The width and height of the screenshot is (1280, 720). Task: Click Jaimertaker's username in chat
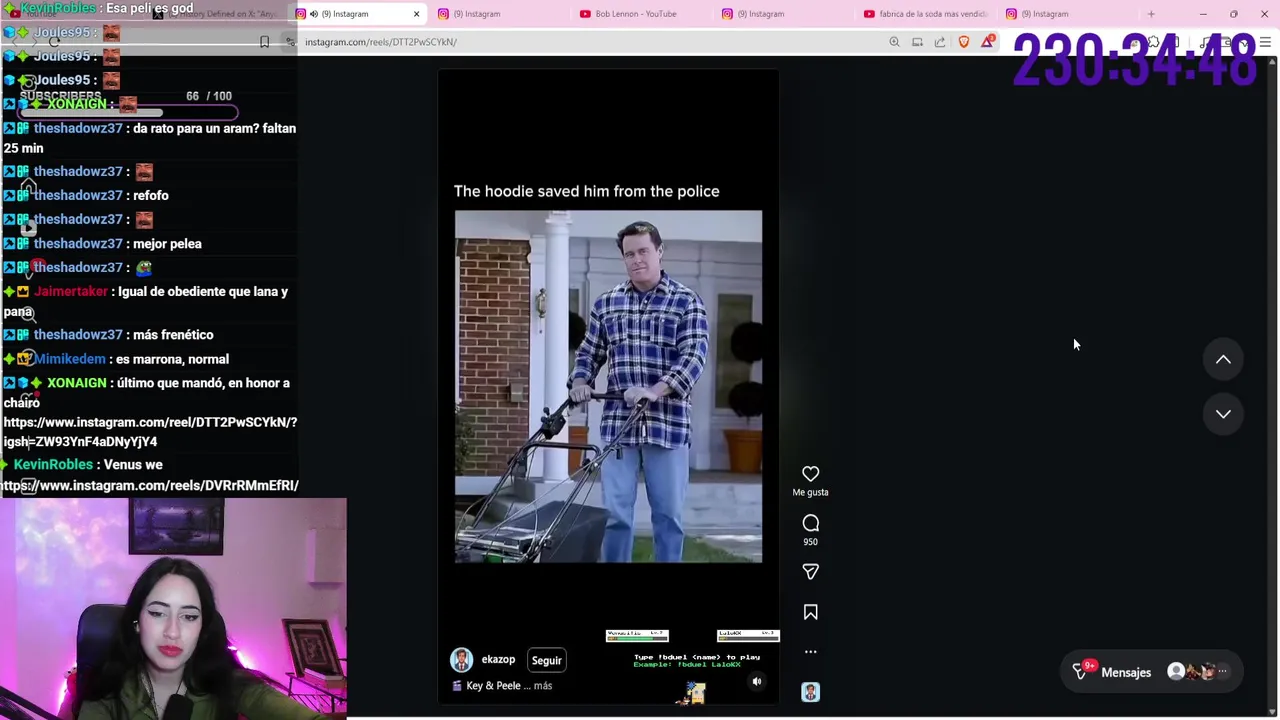pyautogui.click(x=71, y=291)
